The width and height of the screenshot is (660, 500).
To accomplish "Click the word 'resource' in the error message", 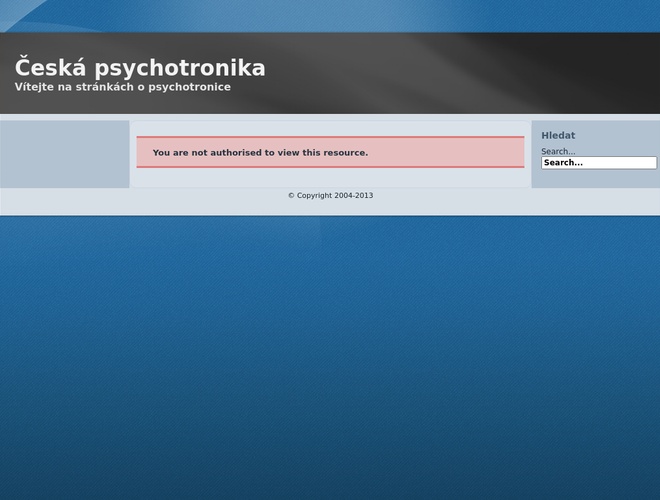I will click(x=344, y=153).
